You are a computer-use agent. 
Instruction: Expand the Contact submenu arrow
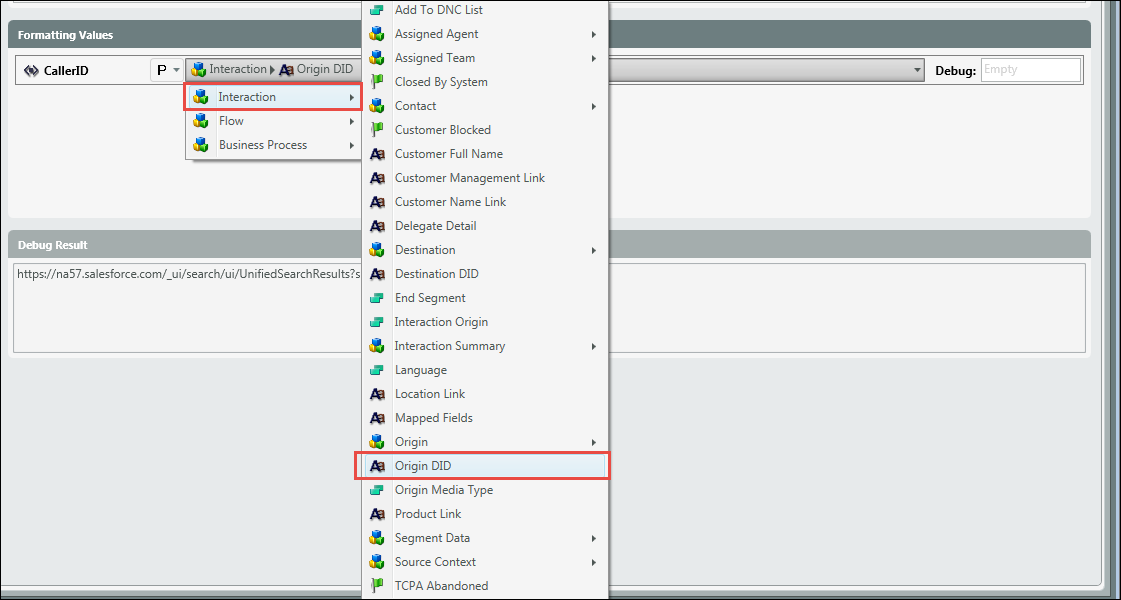[x=594, y=106]
